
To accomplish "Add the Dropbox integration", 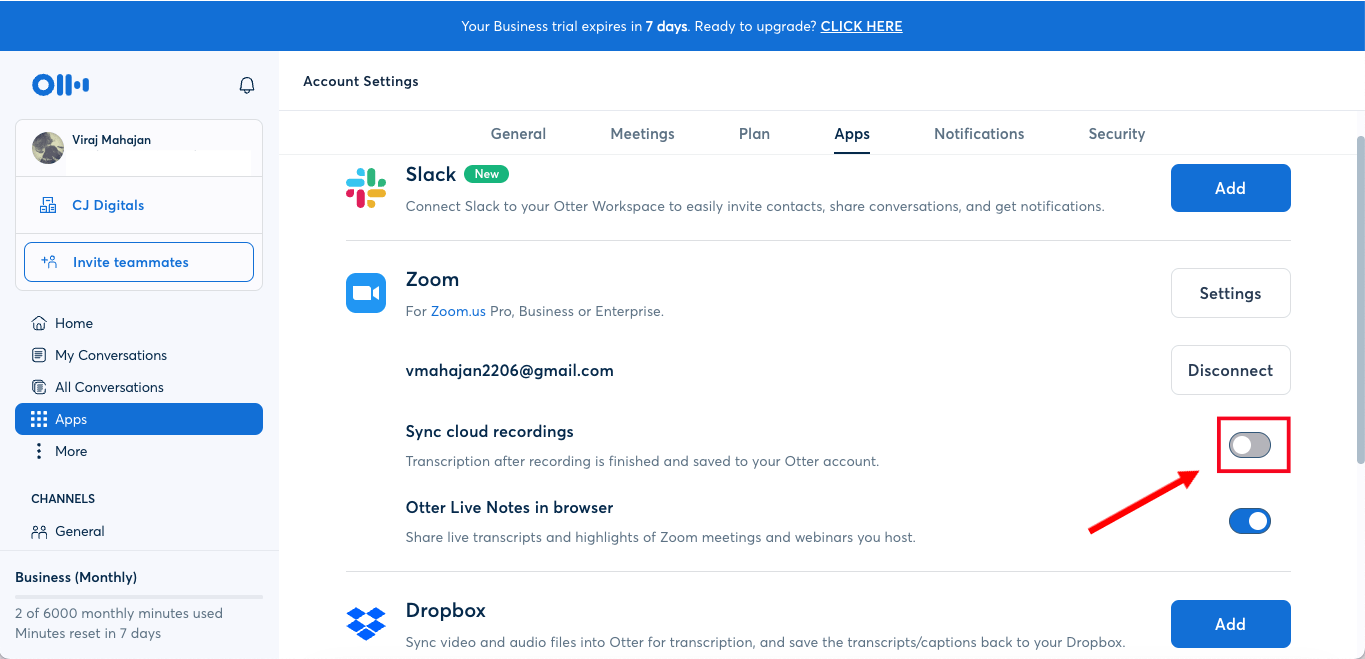I will 1230,624.
